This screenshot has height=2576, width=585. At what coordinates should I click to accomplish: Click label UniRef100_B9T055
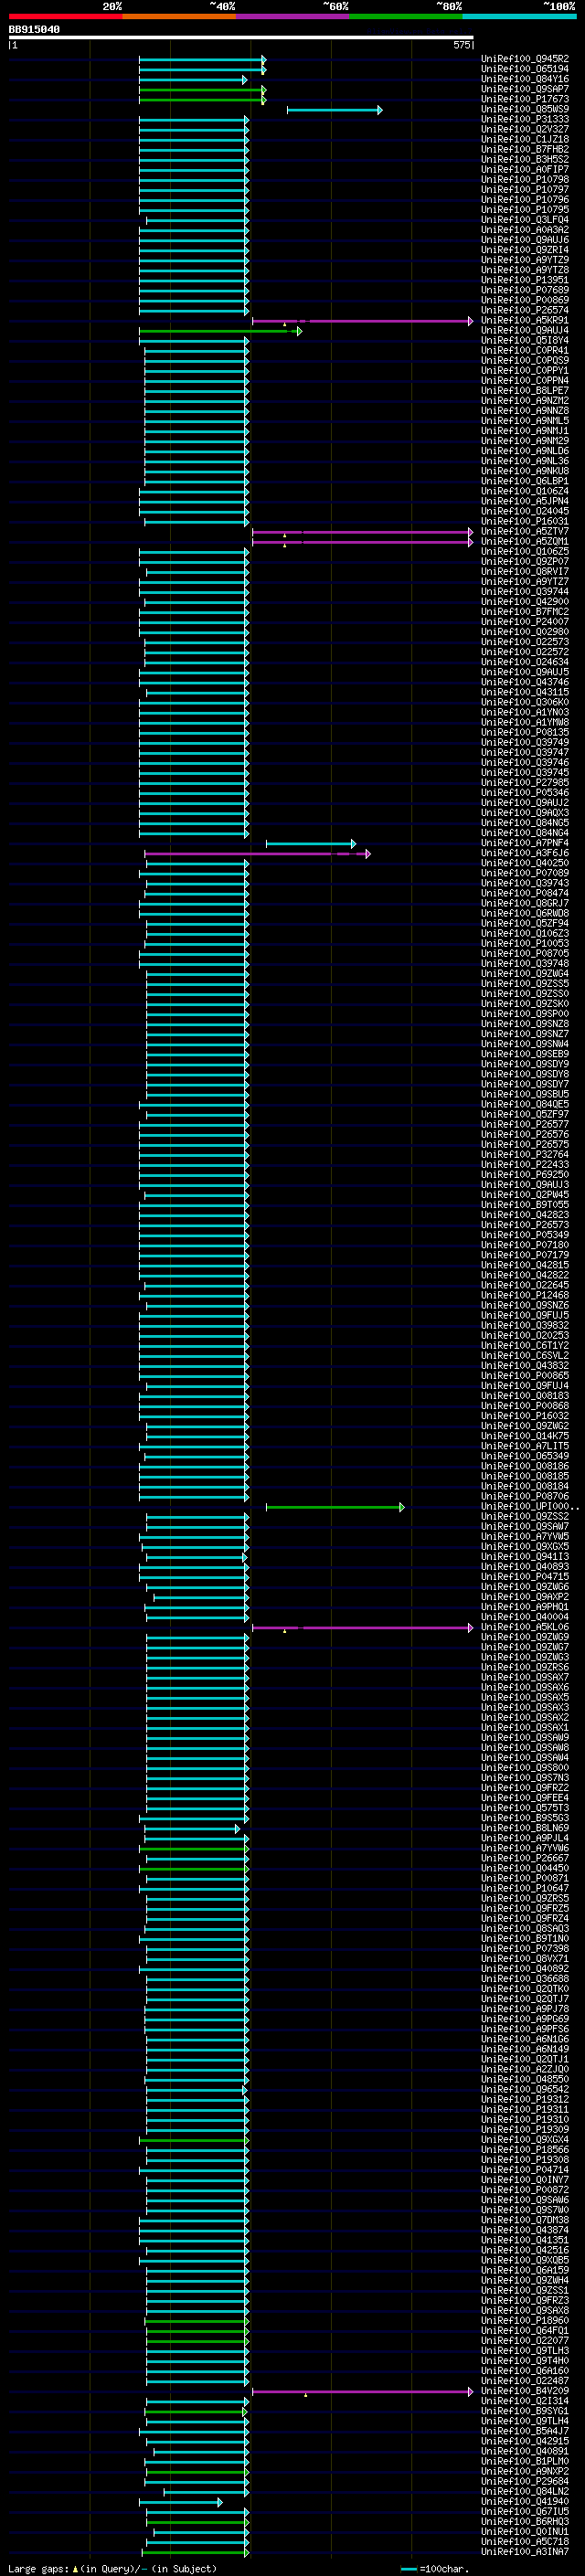click(x=511, y=1204)
